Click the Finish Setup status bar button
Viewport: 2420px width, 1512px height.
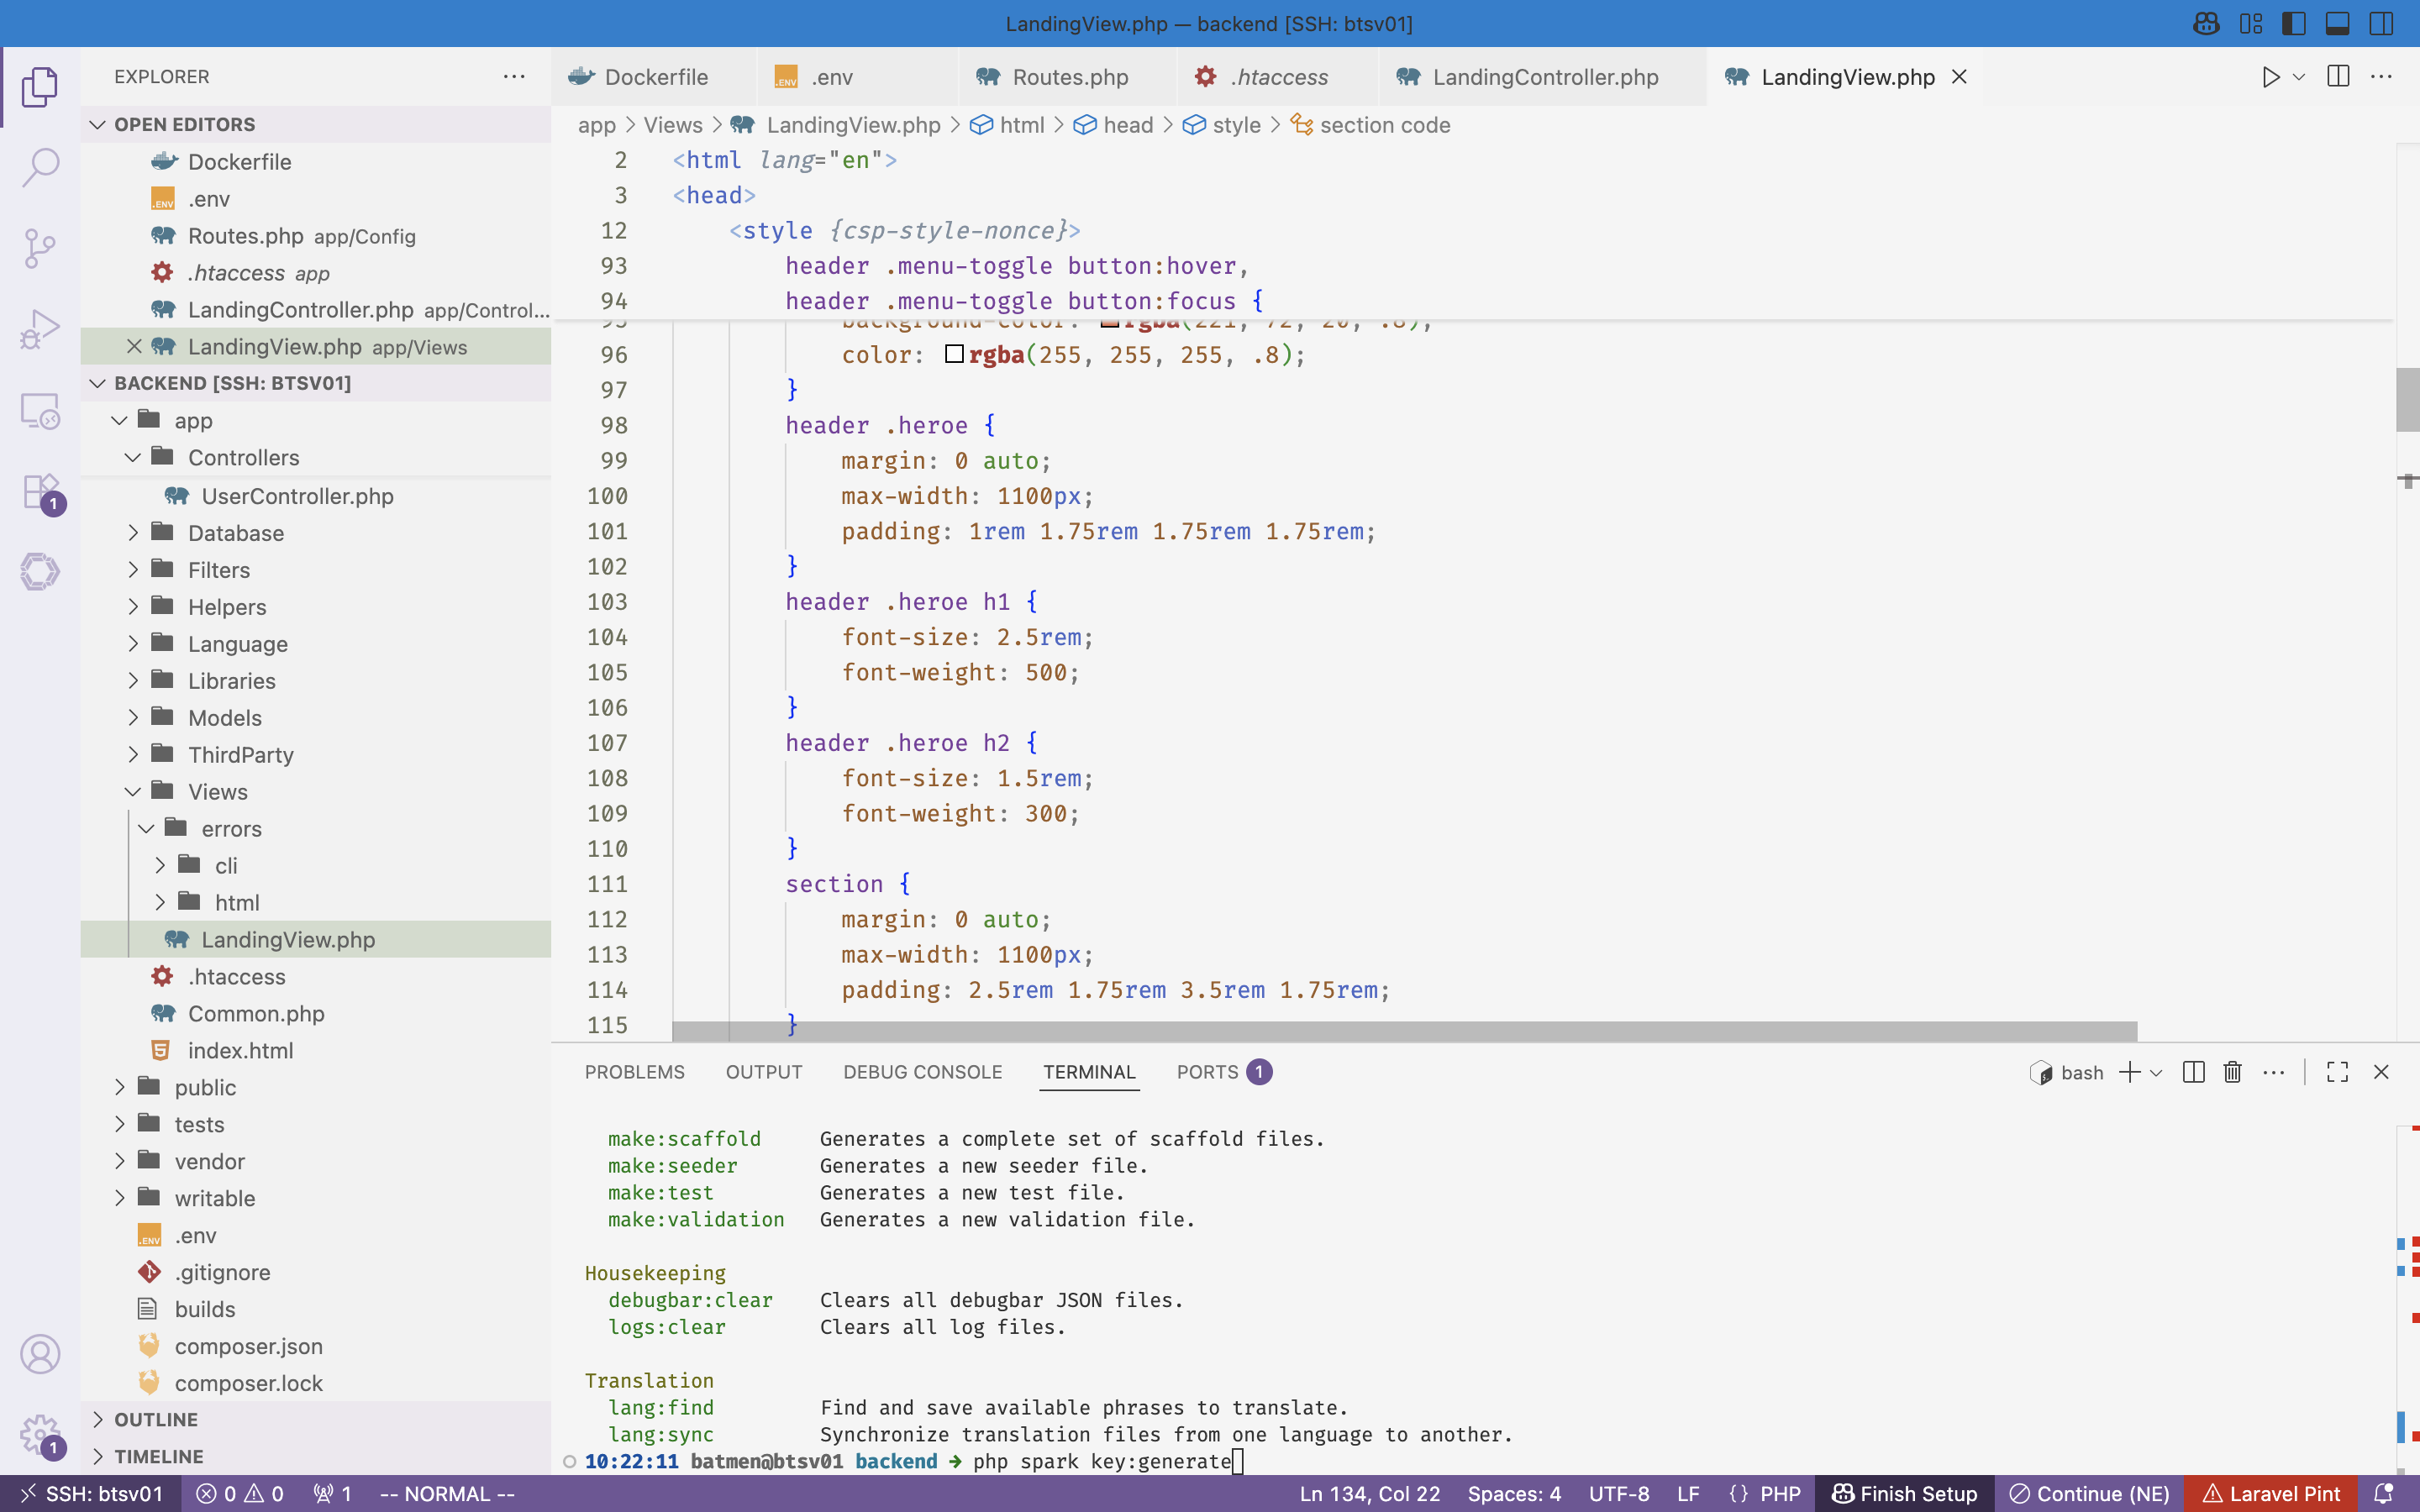point(1904,1494)
